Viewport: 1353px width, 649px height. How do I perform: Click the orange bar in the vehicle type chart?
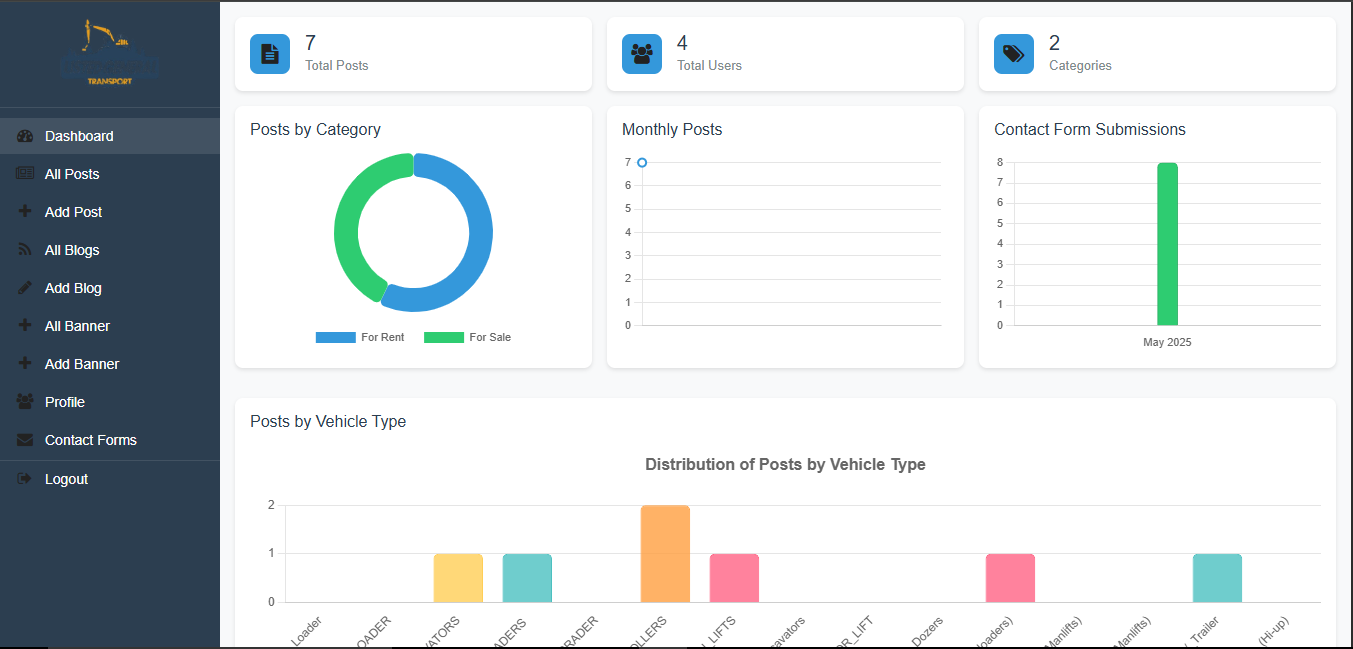click(x=665, y=554)
